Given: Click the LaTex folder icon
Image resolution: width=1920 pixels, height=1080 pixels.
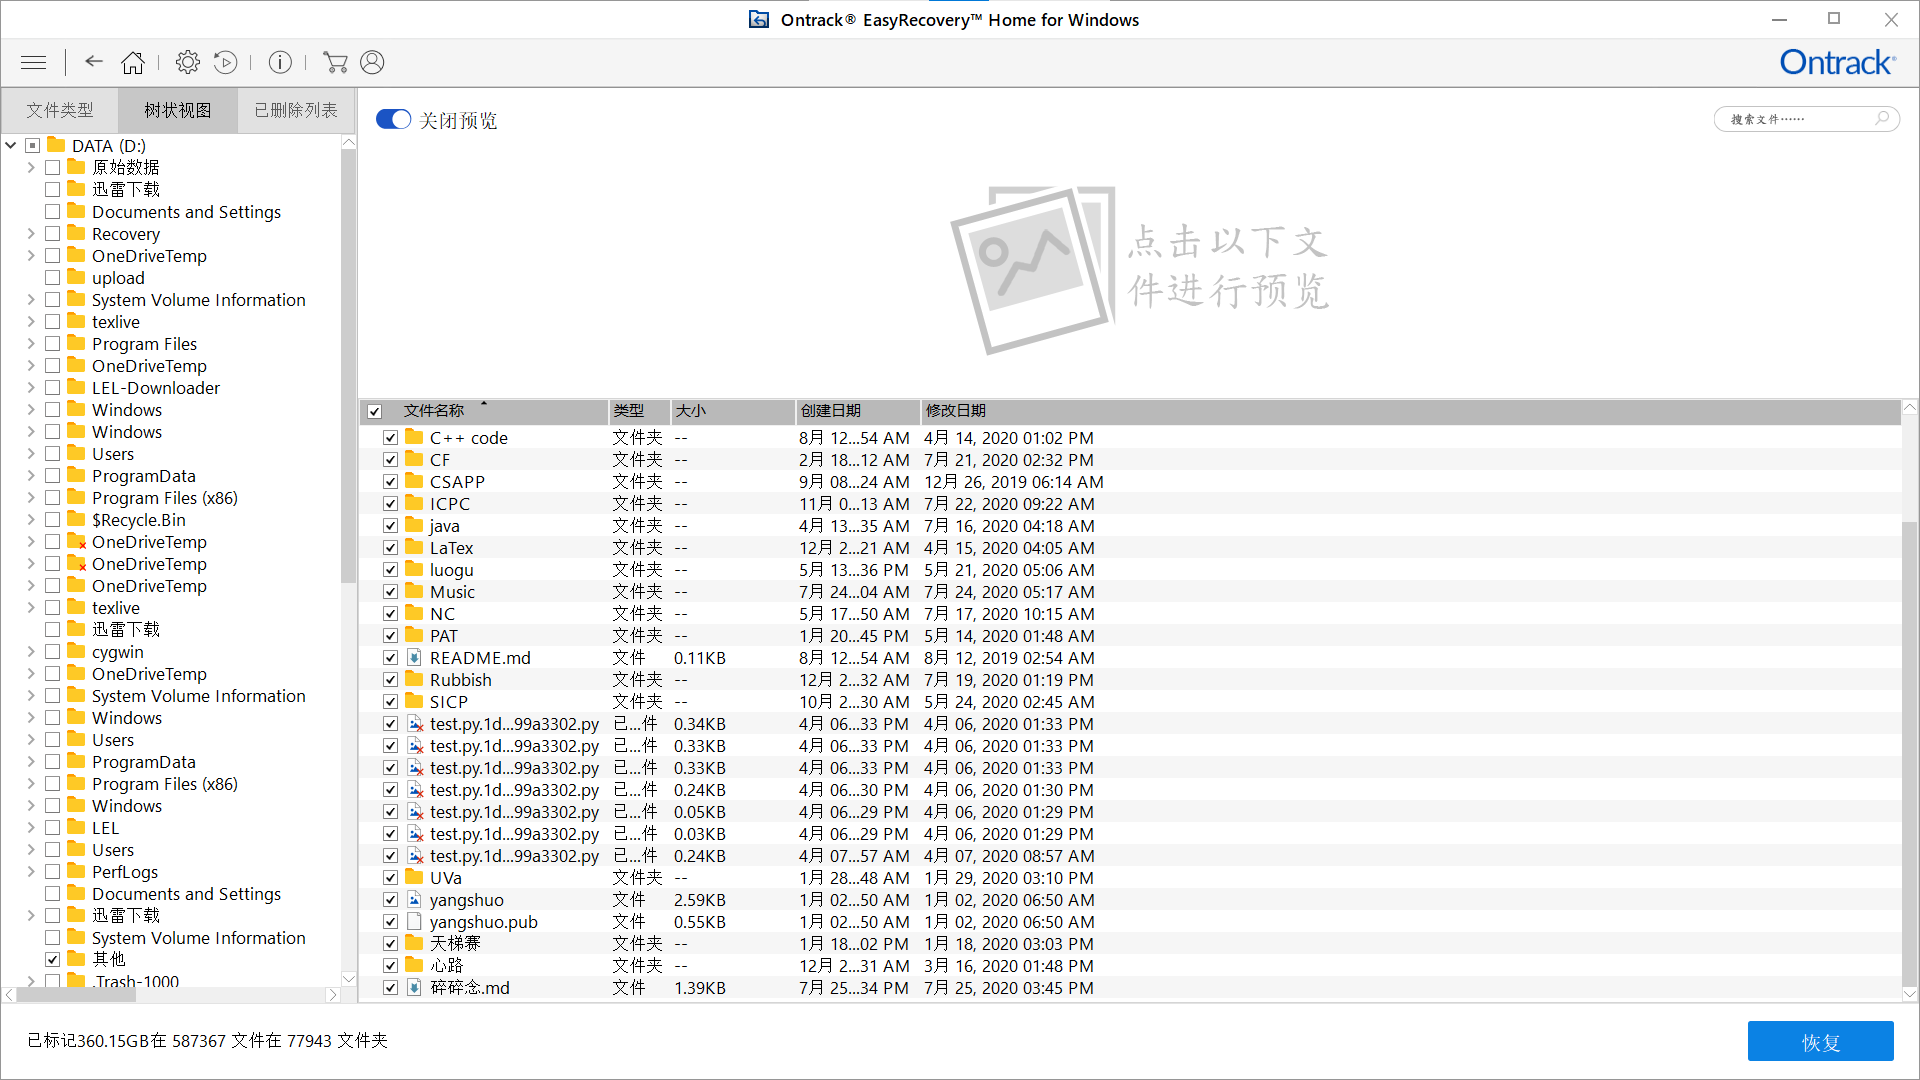Looking at the screenshot, I should (414, 548).
